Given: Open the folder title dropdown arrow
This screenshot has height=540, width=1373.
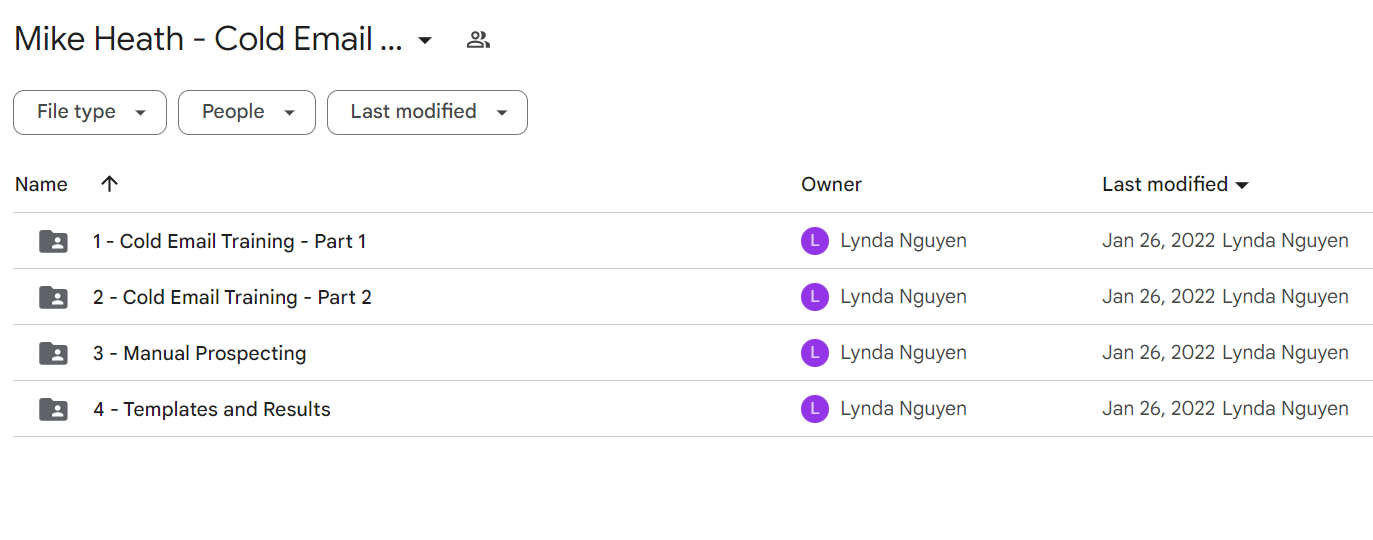Looking at the screenshot, I should tap(425, 40).
